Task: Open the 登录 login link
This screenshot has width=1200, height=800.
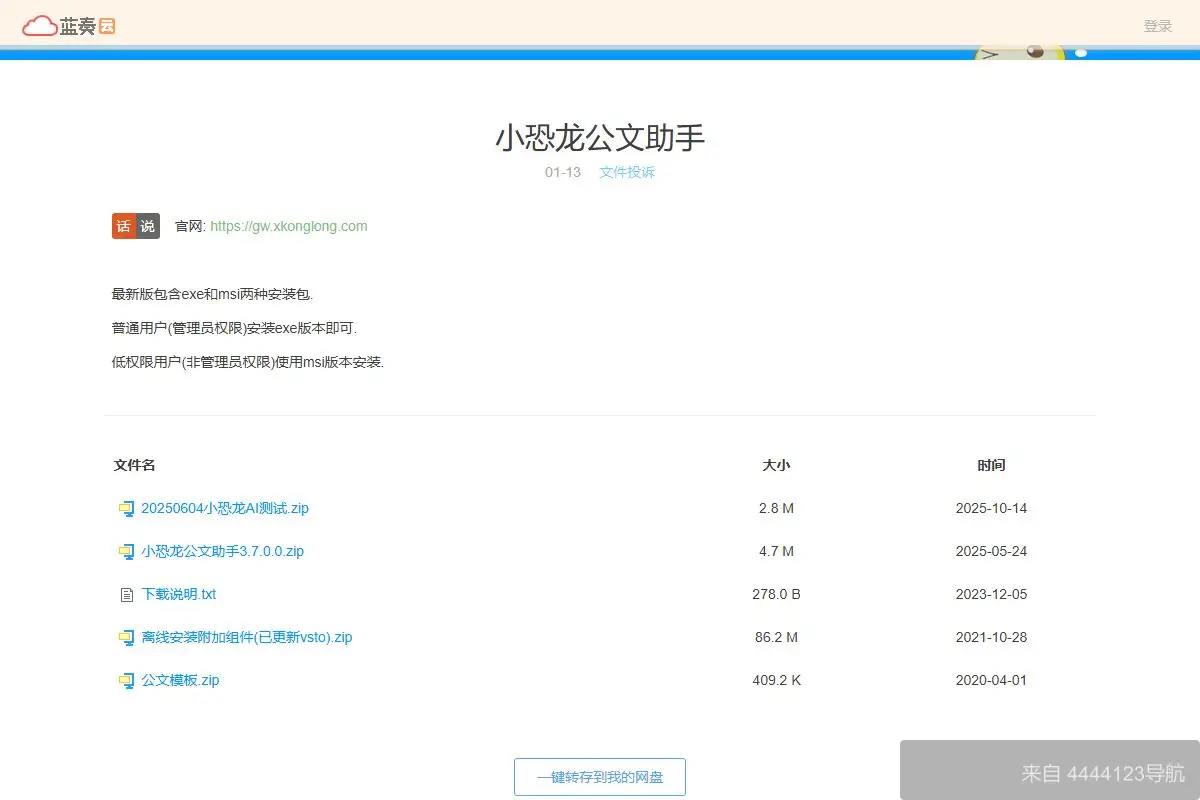Action: pos(1157,25)
